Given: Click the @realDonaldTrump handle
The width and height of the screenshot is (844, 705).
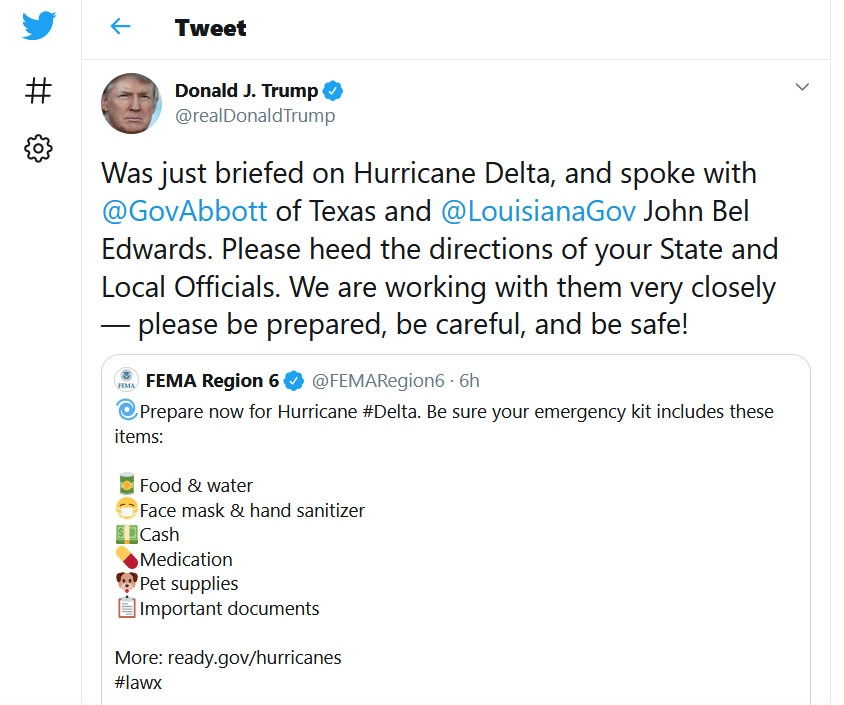Looking at the screenshot, I should pos(255,116).
